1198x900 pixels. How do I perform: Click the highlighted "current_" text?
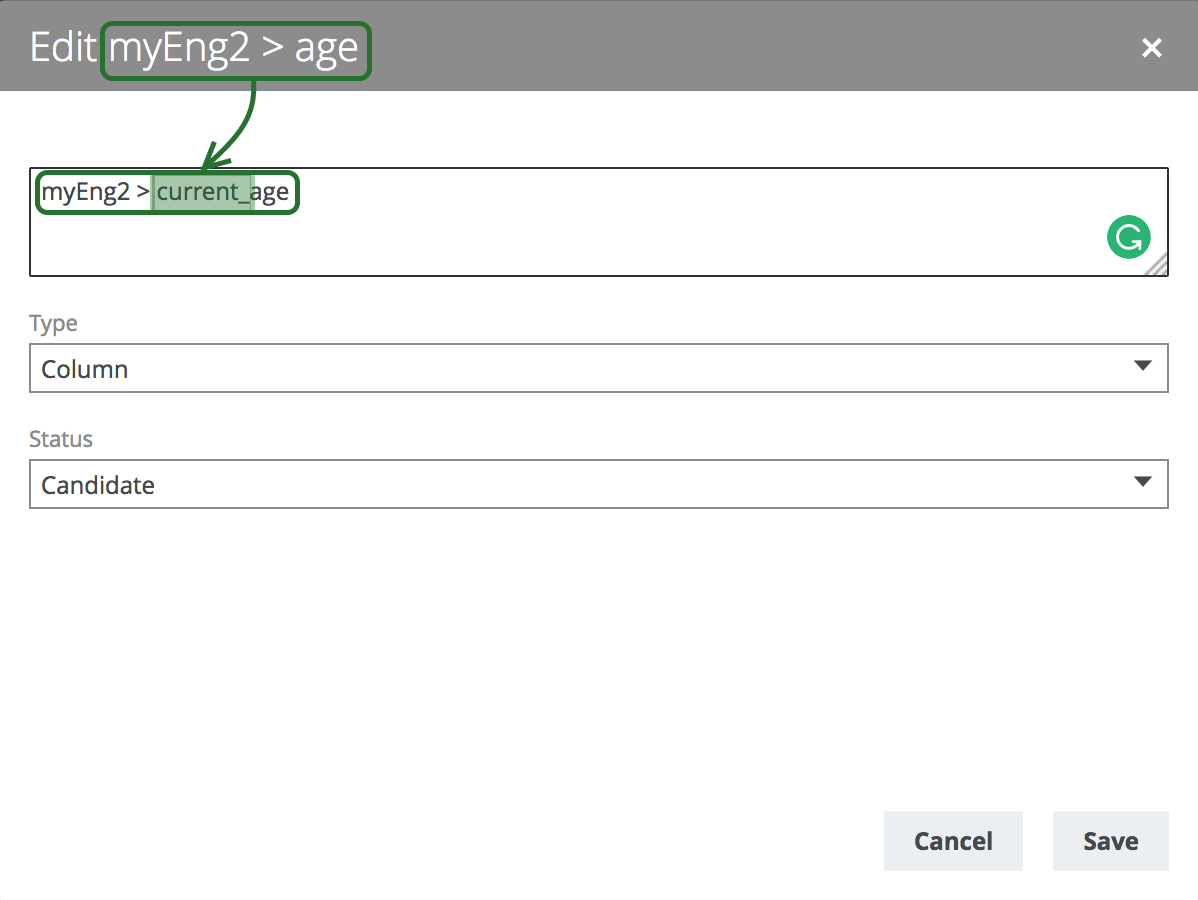[203, 192]
